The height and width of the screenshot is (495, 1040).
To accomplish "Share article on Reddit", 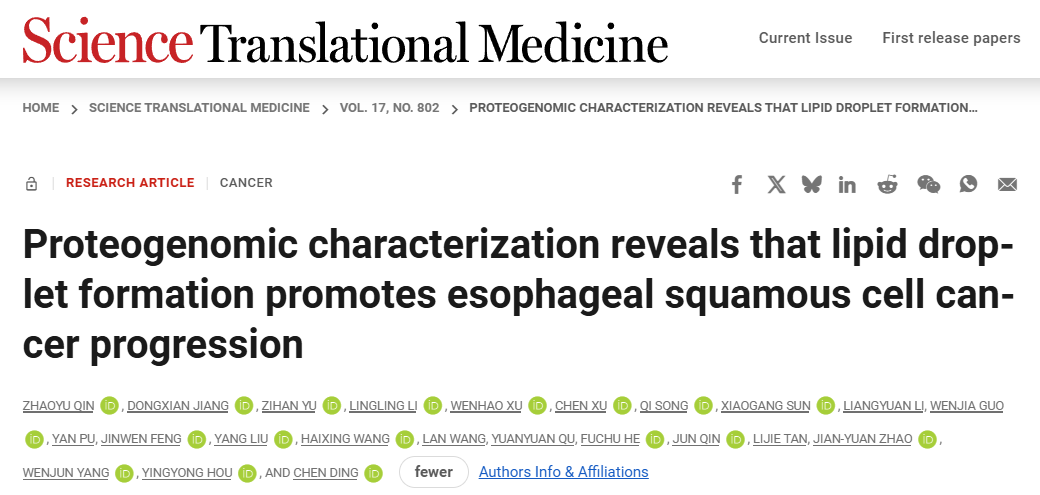I will (x=887, y=184).
